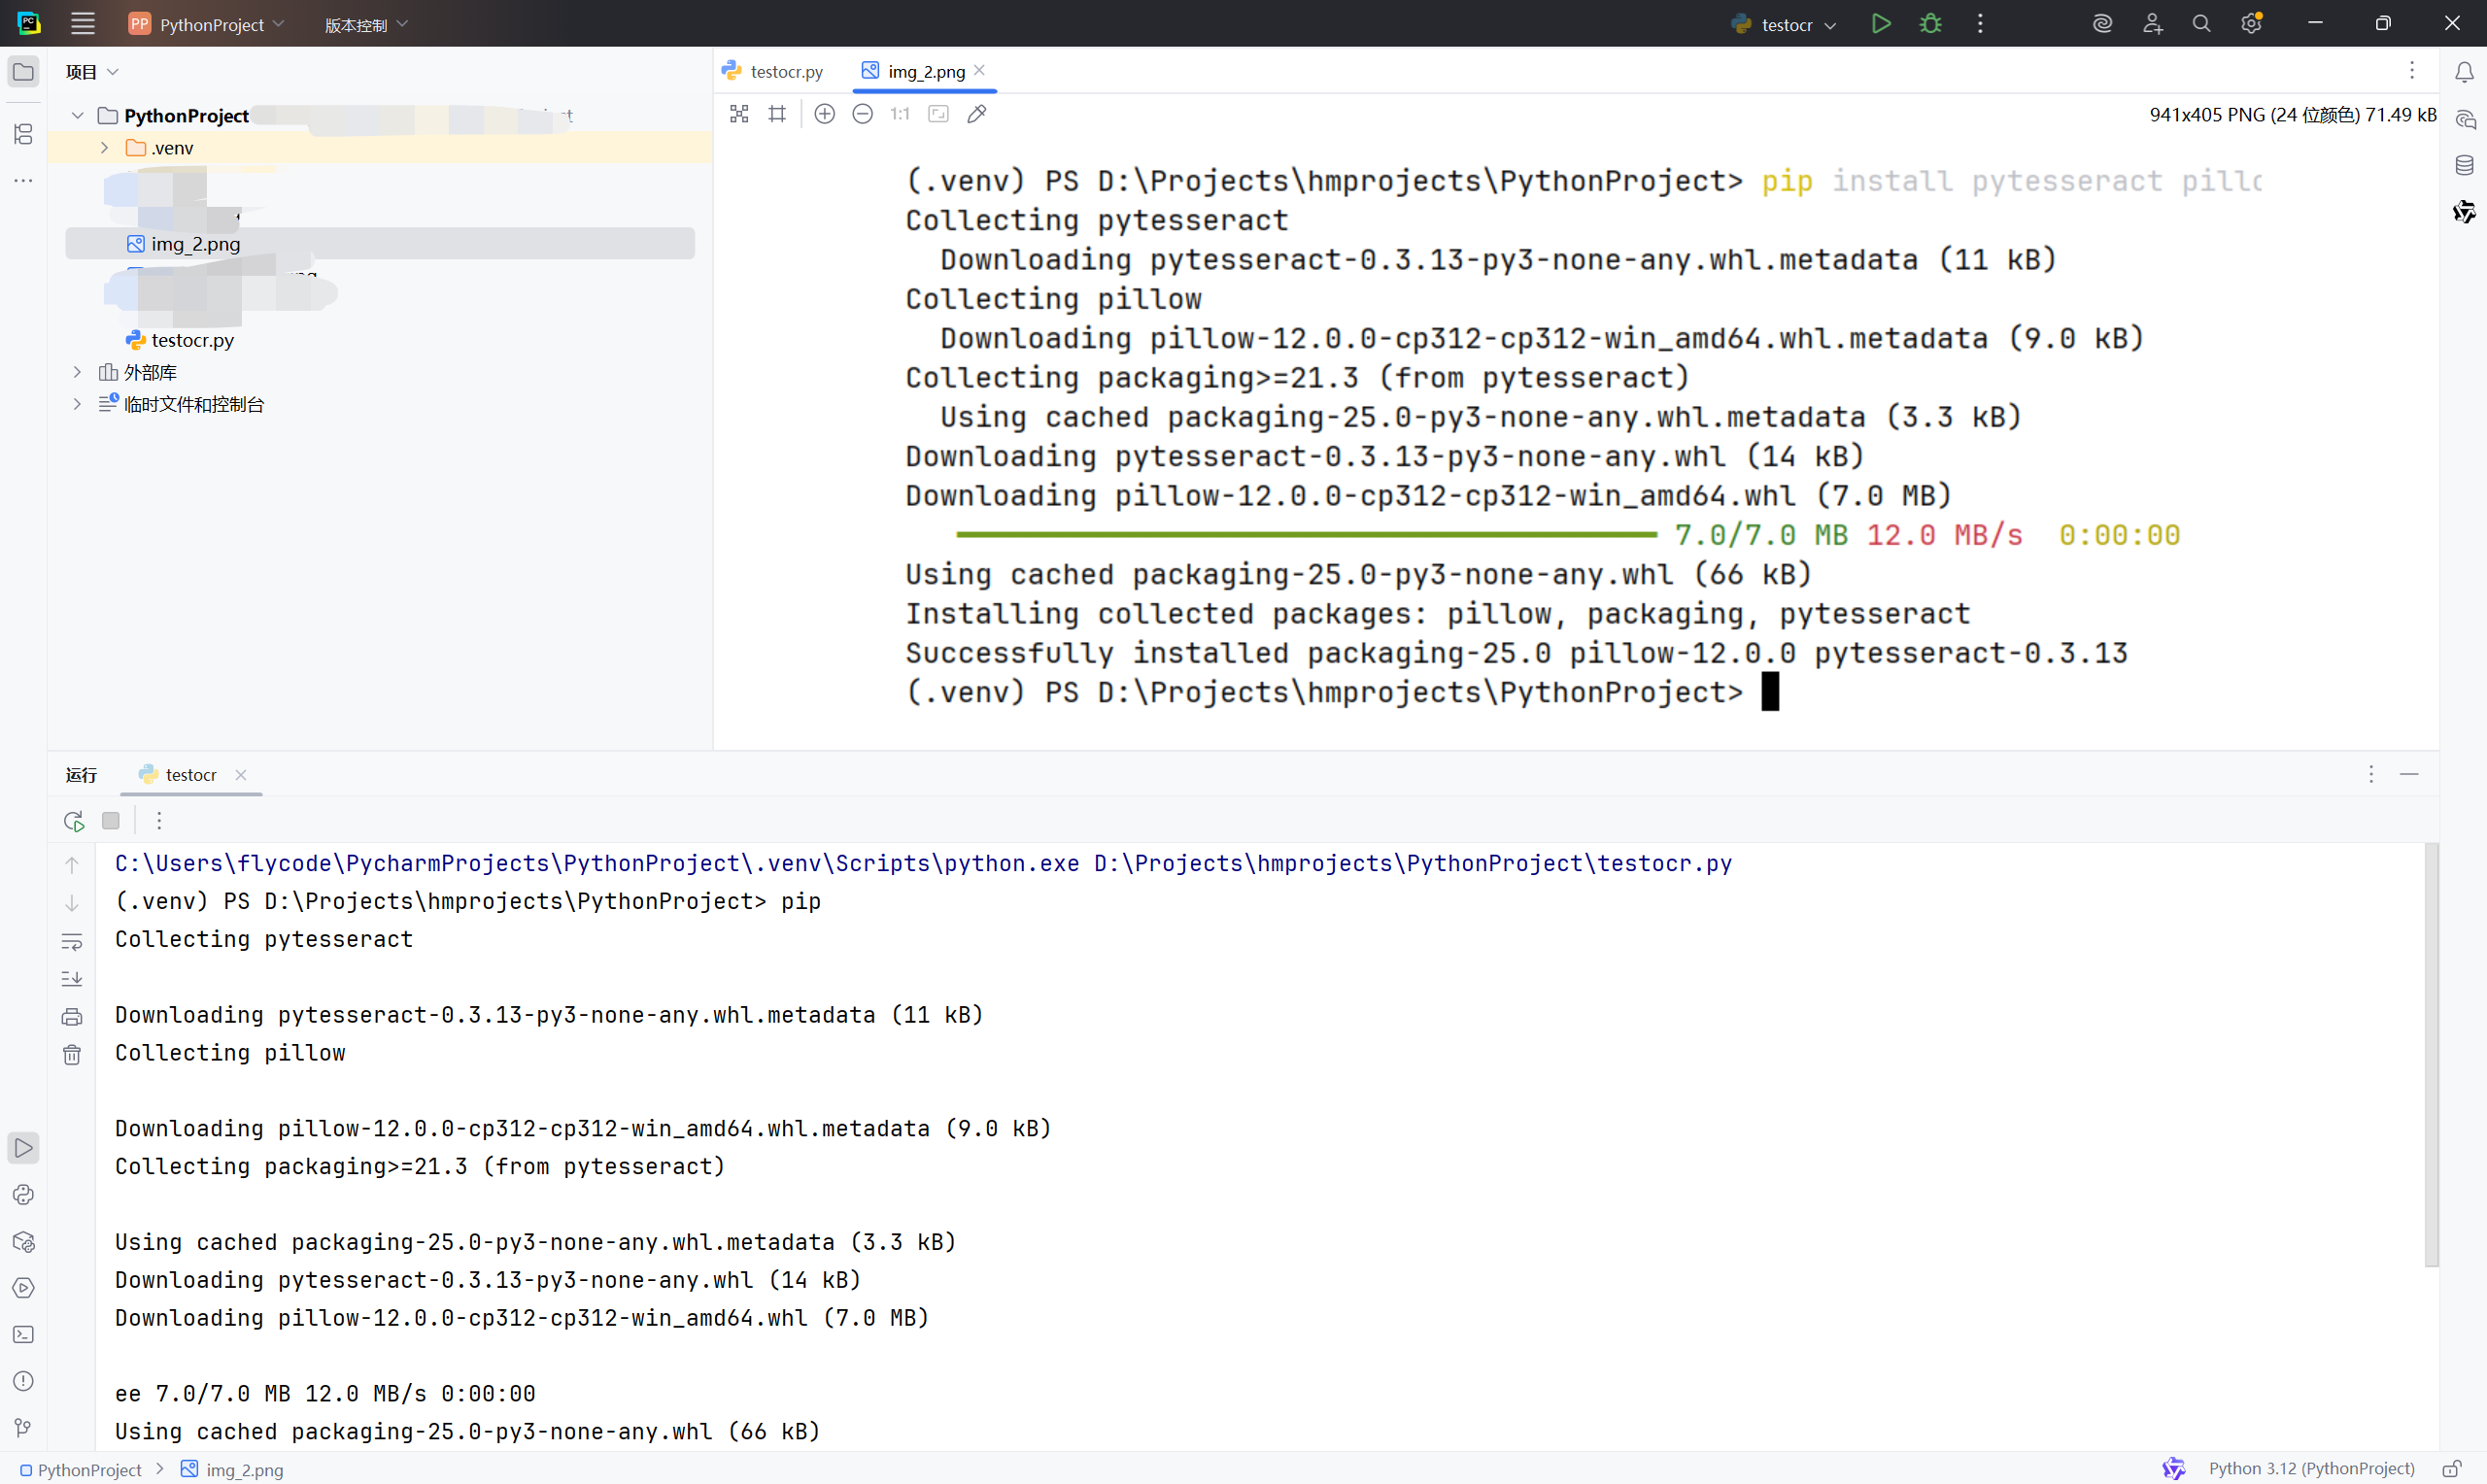
Task: Toggle soft-wrap in run console
Action: coord(72,941)
